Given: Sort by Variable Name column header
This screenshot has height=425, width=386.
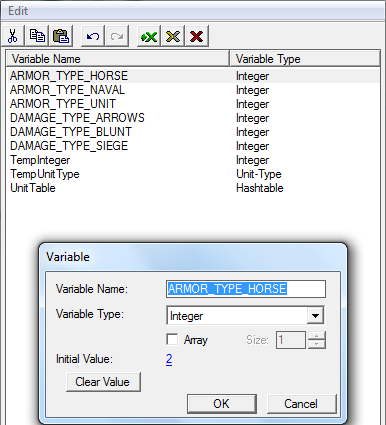Looking at the screenshot, I should point(118,59).
